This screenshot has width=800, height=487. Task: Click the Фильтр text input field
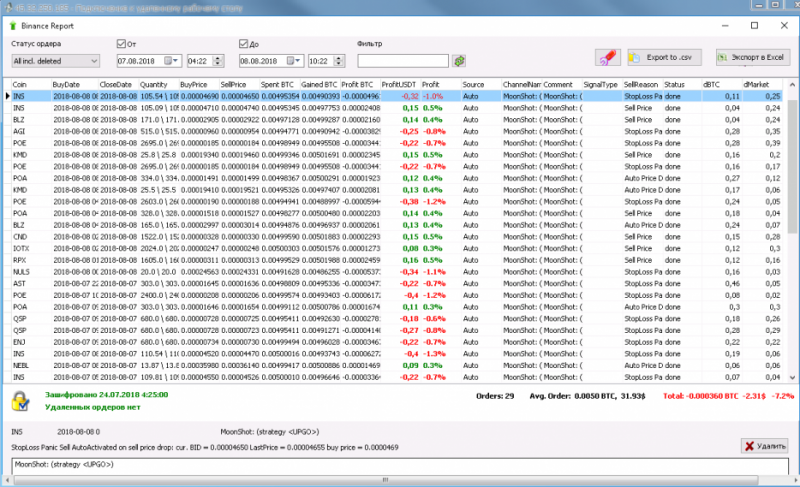coord(403,62)
